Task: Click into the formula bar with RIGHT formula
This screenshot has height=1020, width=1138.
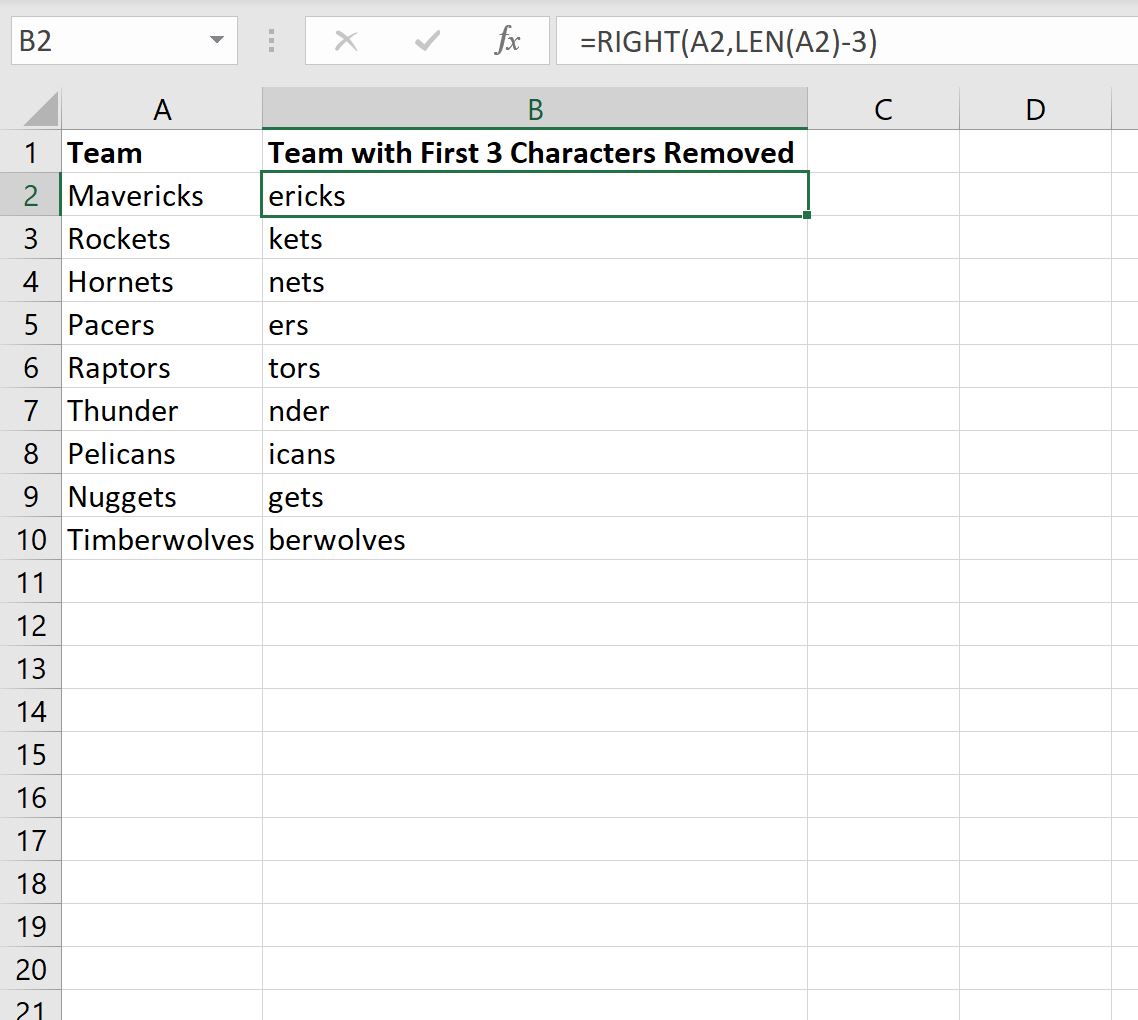Action: 846,41
